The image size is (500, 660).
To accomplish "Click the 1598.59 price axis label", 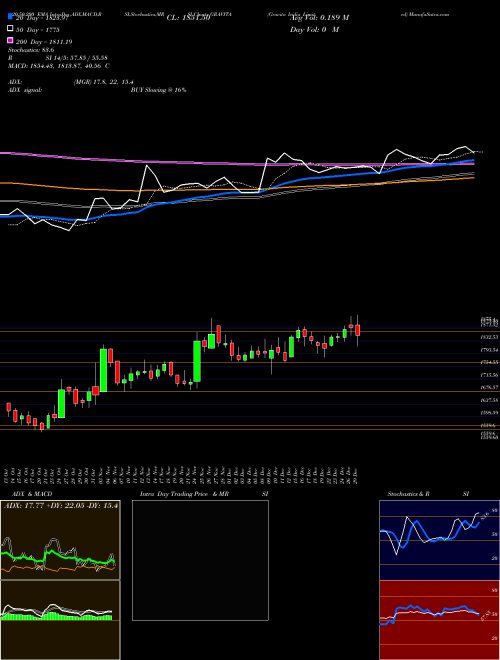I will (x=489, y=412).
